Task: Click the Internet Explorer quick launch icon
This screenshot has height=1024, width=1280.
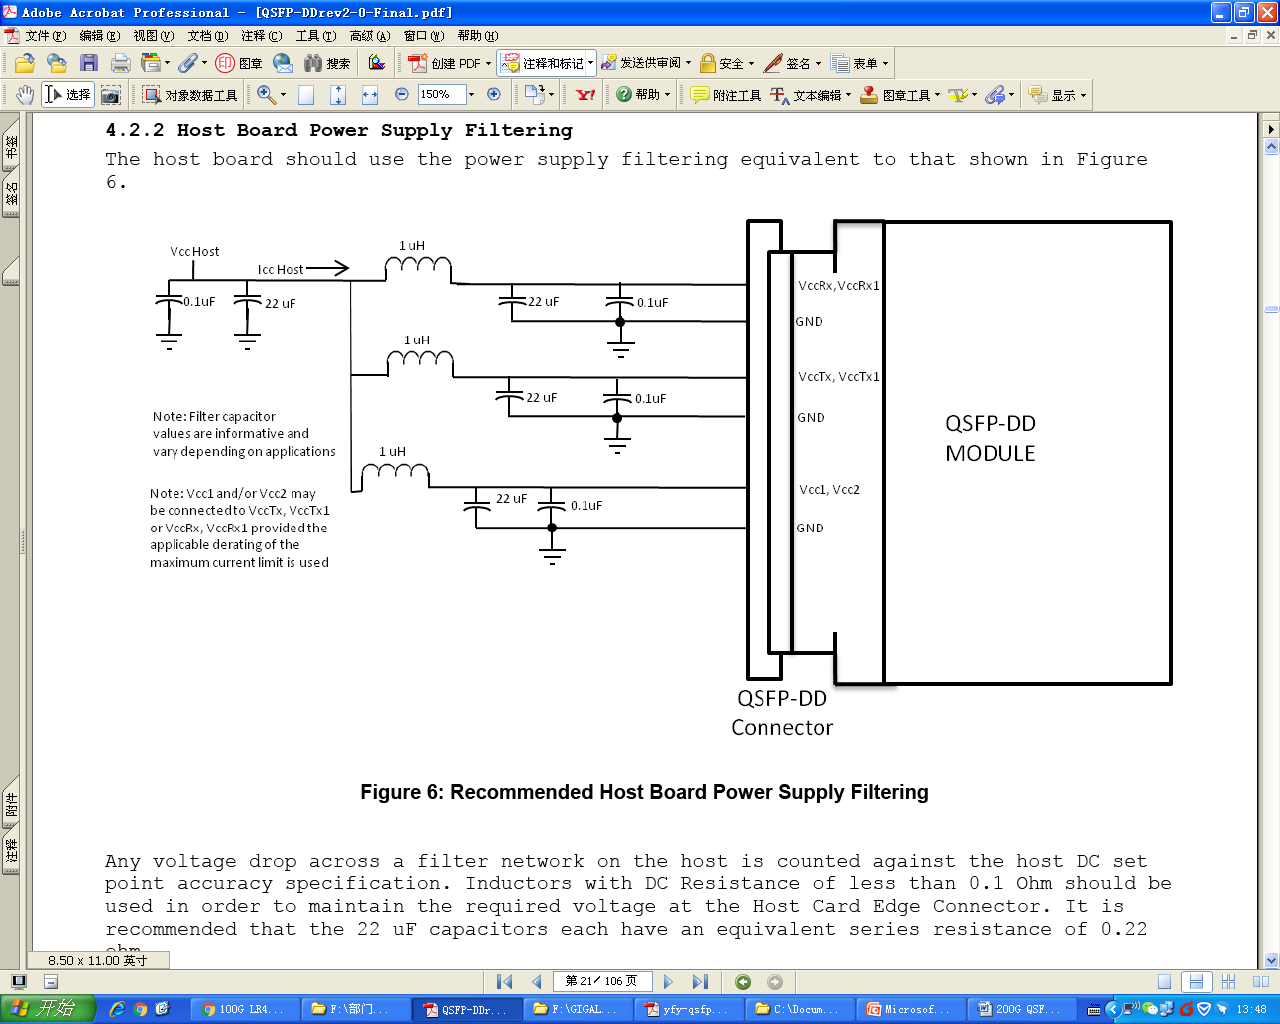Action: pos(117,1009)
